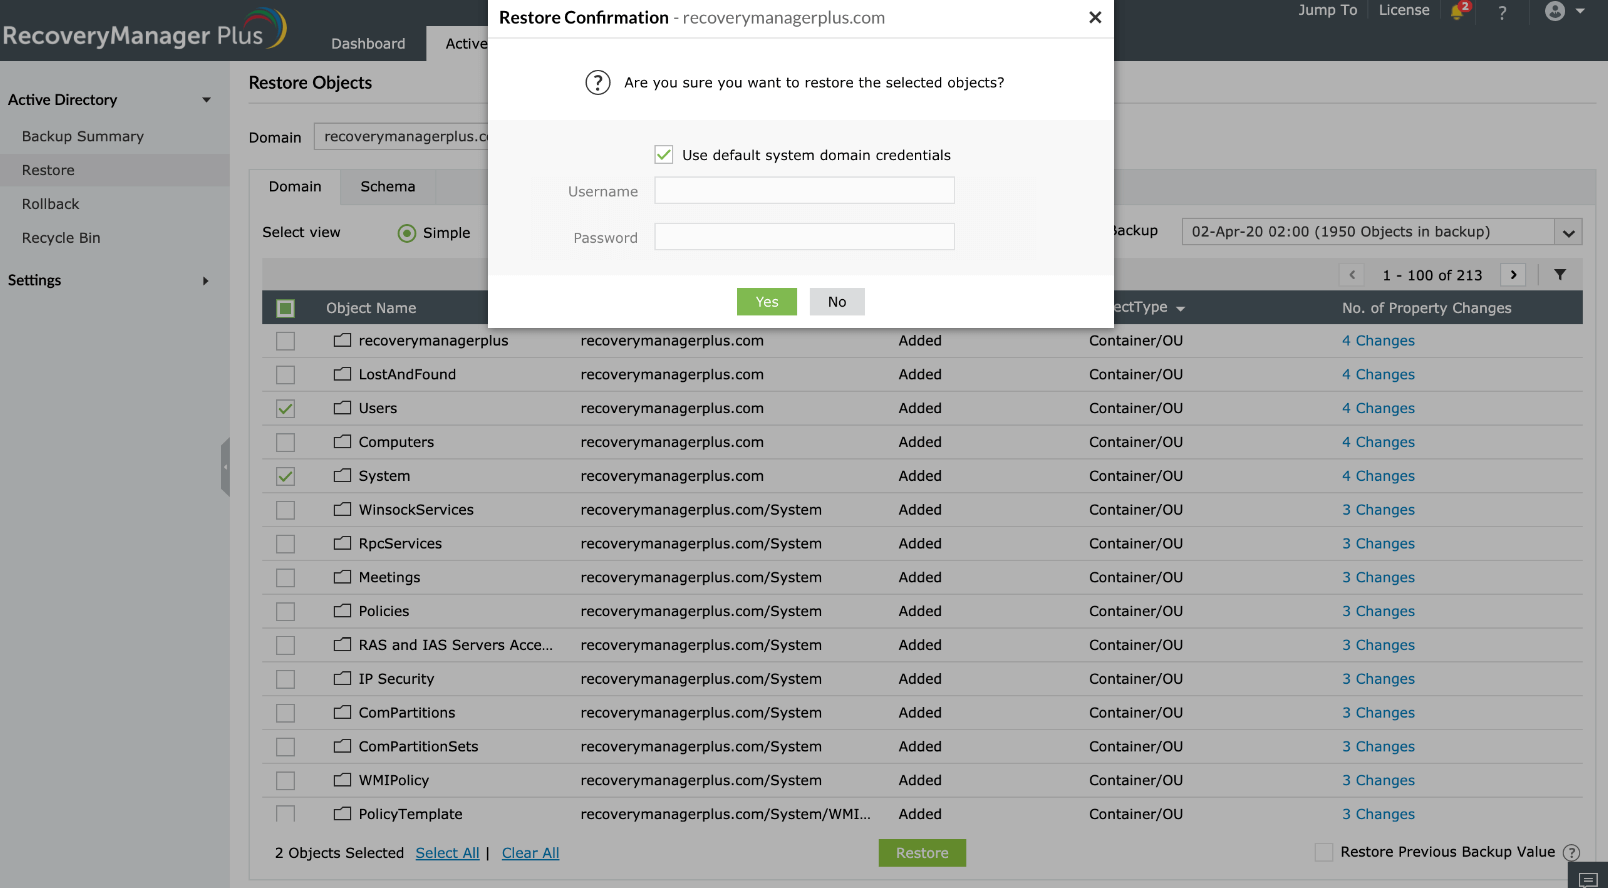This screenshot has width=1608, height=888.
Task: Open the chat icon at bottom right
Action: [1588, 879]
